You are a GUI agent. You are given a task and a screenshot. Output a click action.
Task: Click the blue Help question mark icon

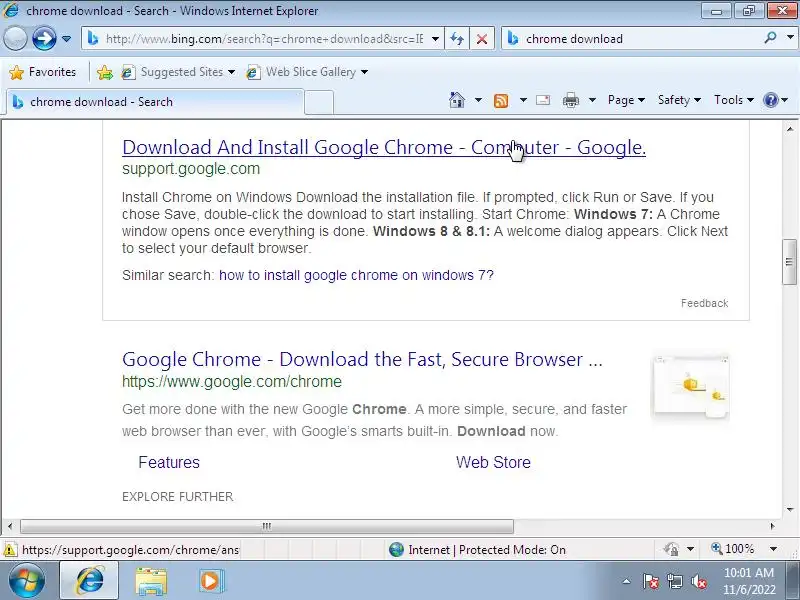[770, 100]
